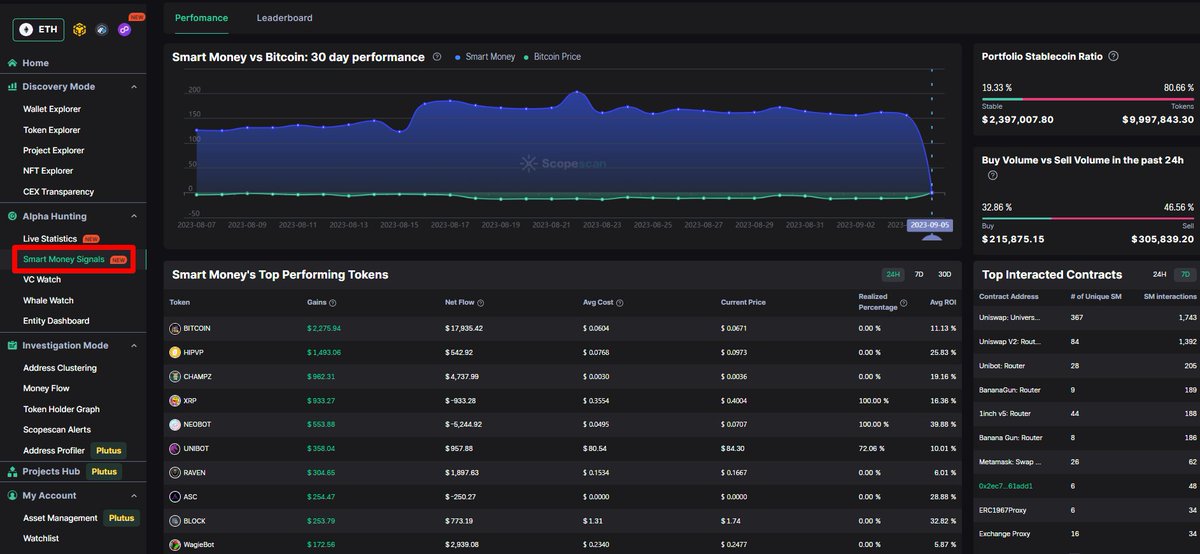The height and width of the screenshot is (554, 1200).
Task: Click the CHAMPZ token icon
Action: click(x=175, y=376)
